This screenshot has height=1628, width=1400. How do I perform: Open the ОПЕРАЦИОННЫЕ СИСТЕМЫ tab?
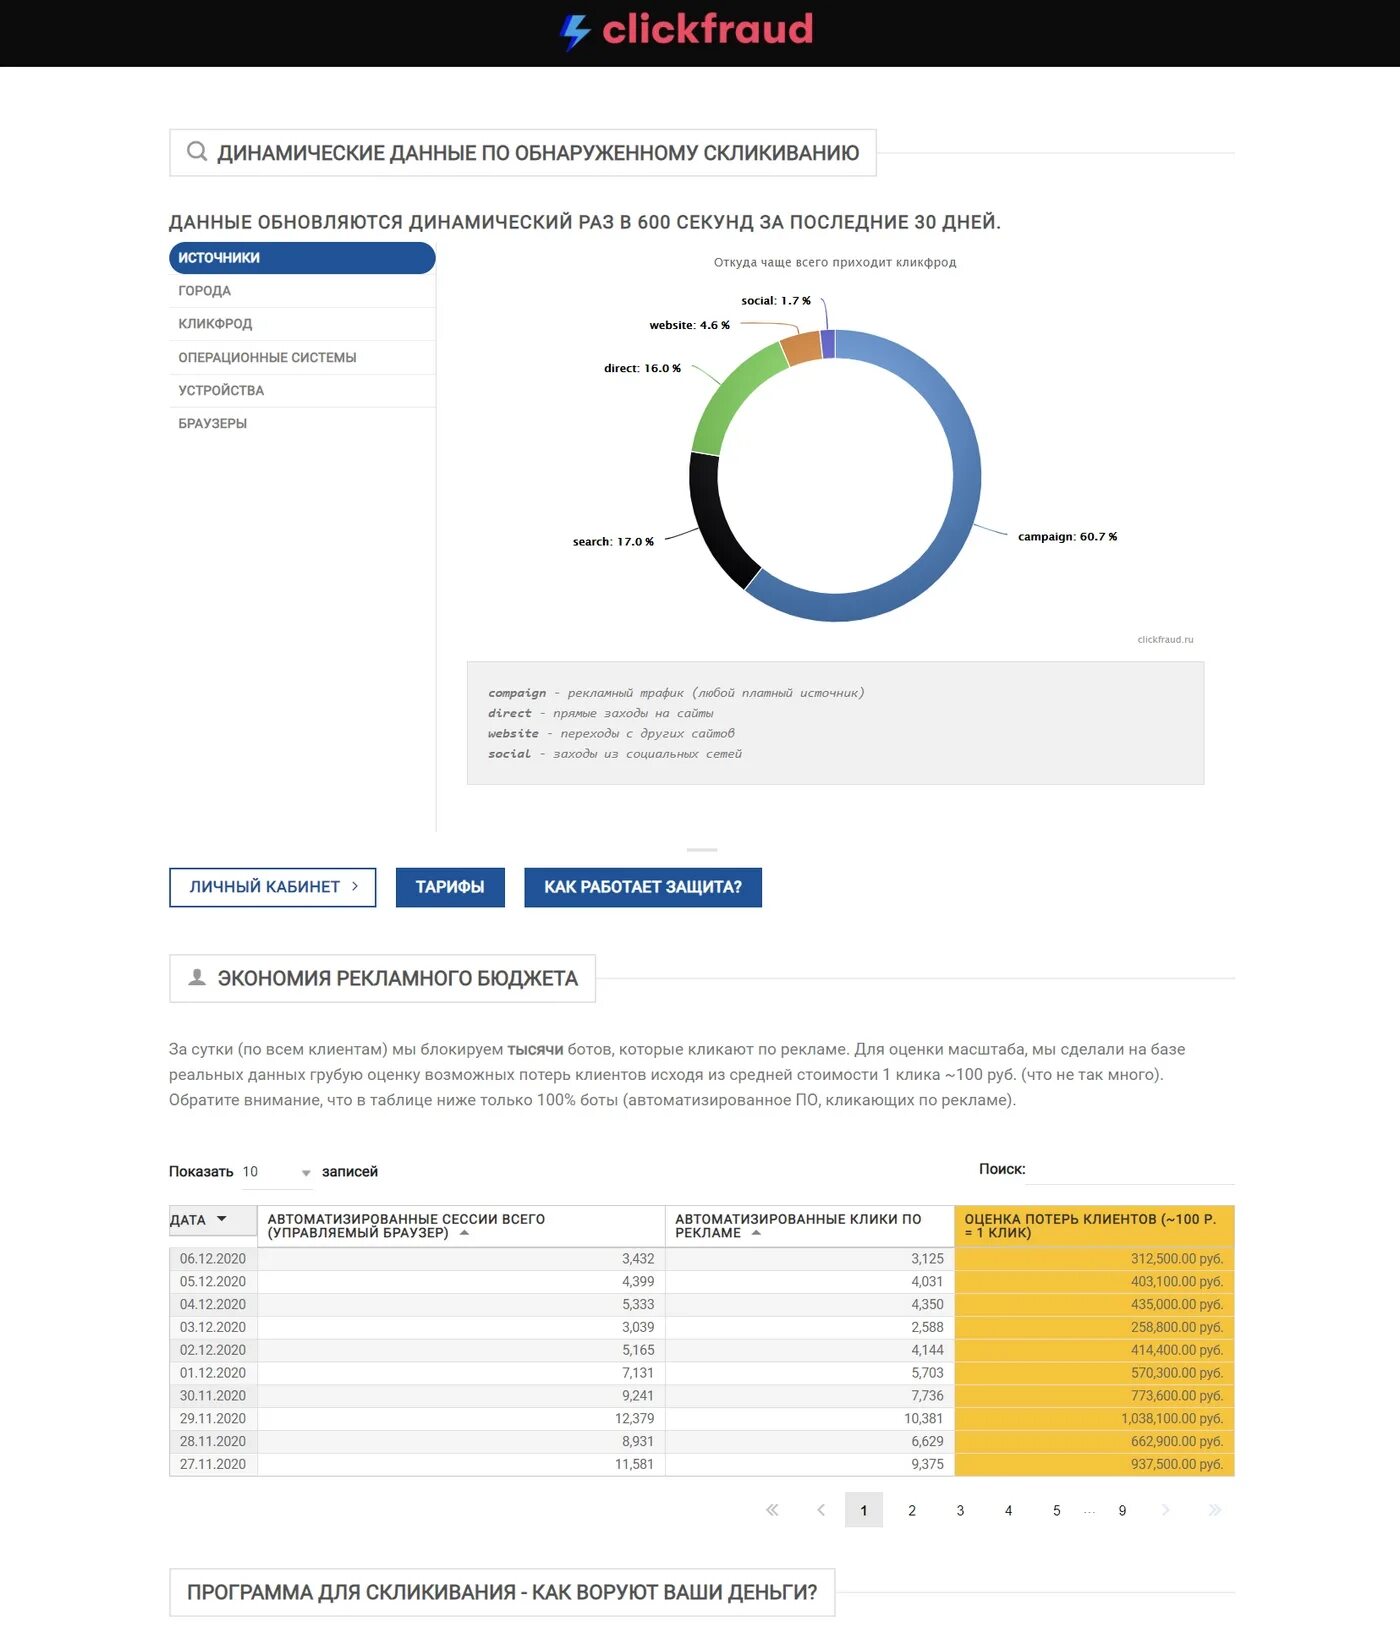(x=302, y=358)
